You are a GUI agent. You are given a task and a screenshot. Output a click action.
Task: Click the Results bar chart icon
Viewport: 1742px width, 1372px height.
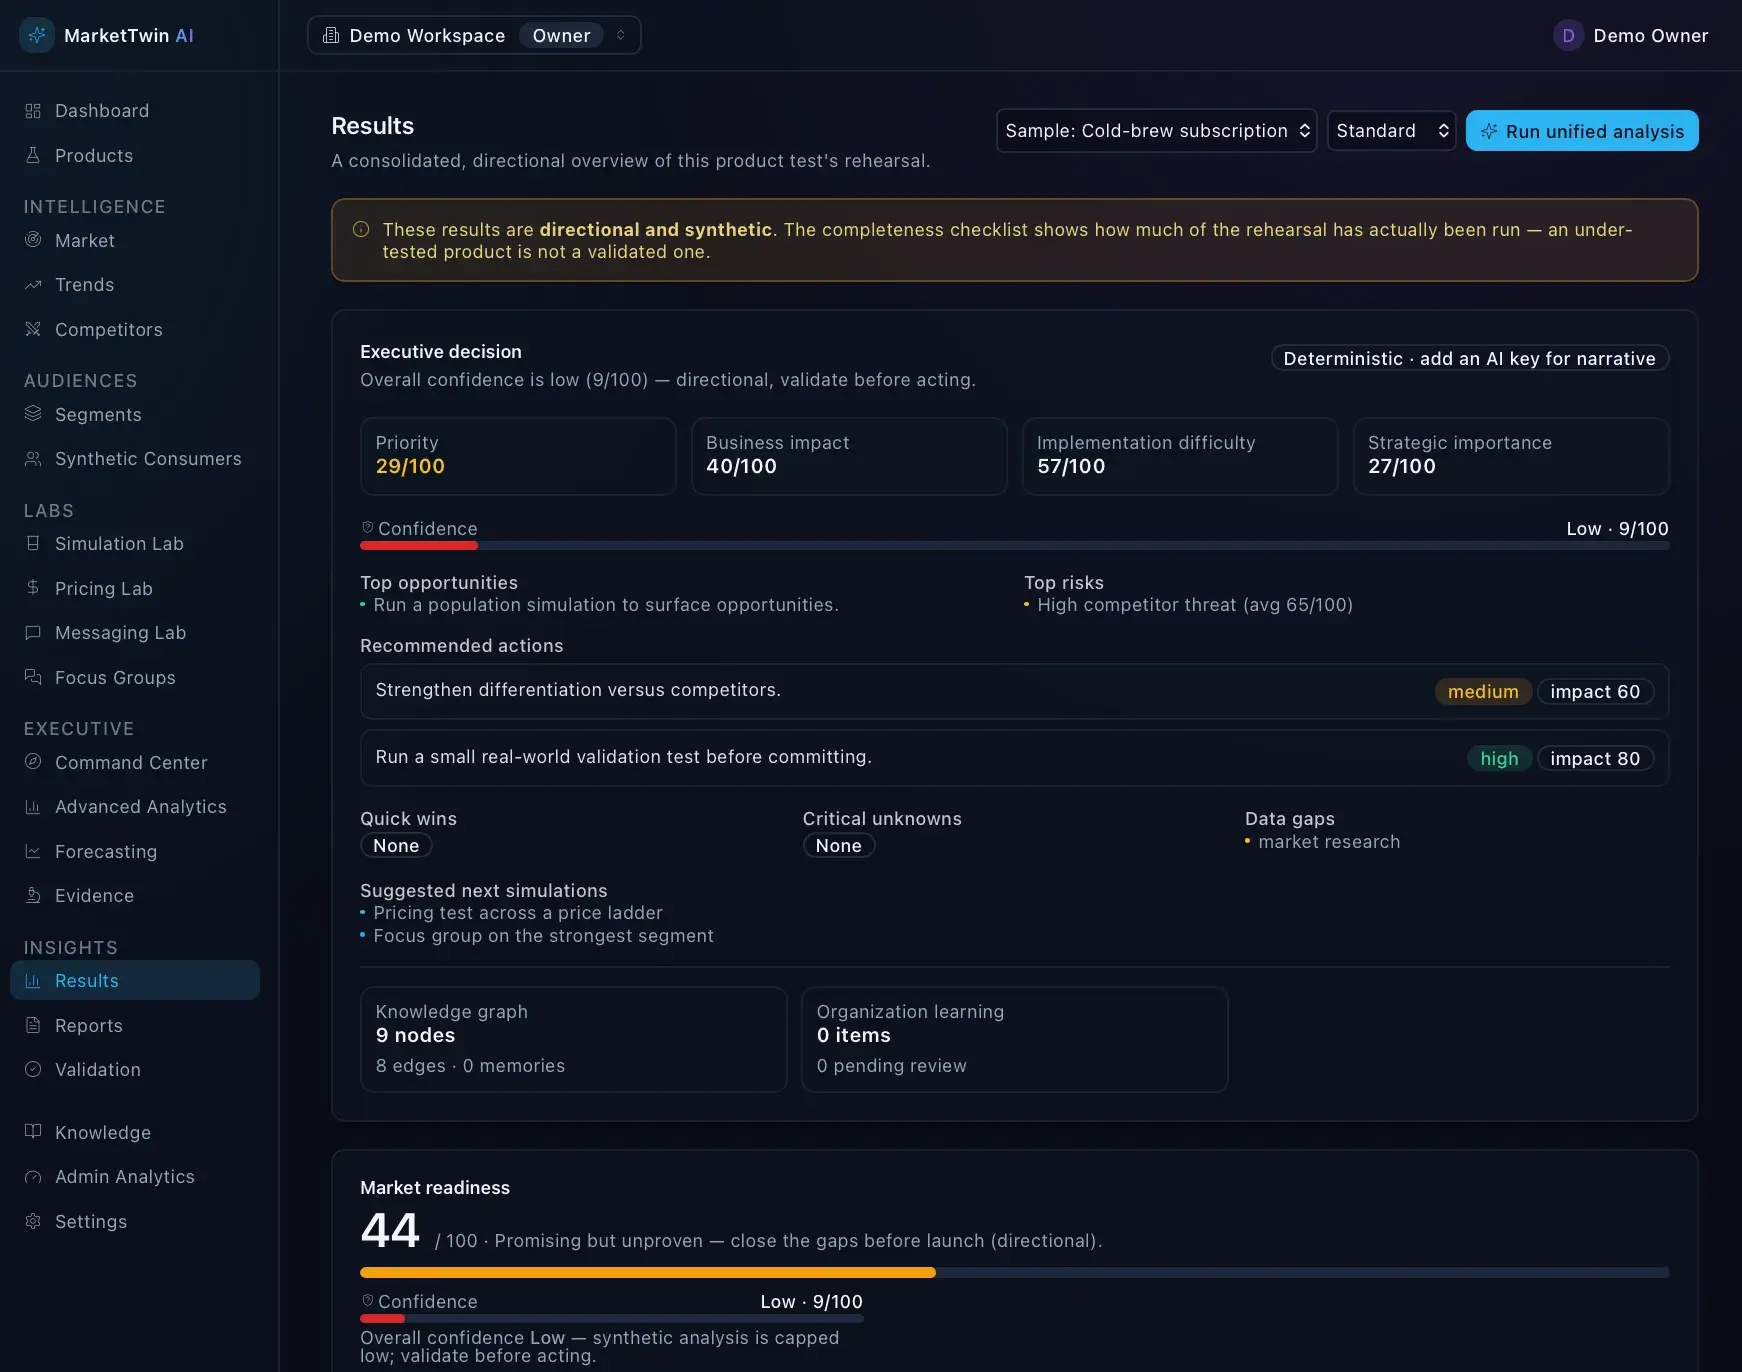(x=33, y=981)
